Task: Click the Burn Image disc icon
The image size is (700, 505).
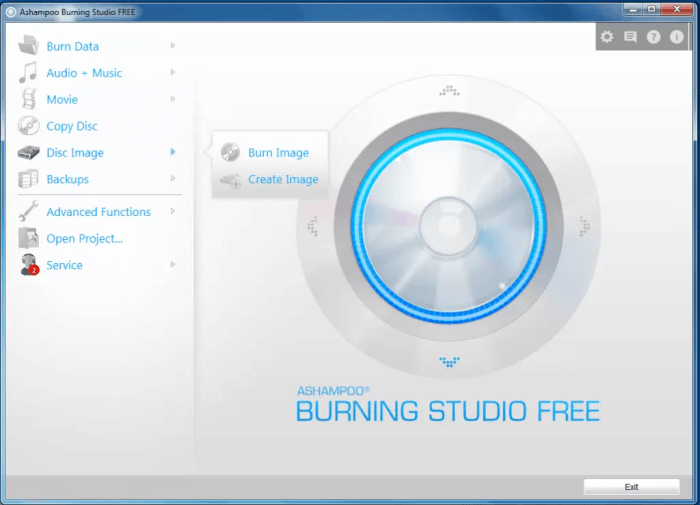Action: [x=230, y=152]
